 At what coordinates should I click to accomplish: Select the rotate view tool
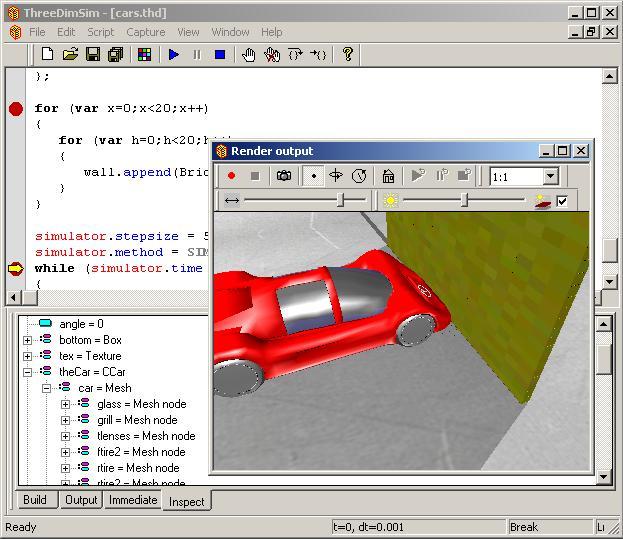359,176
